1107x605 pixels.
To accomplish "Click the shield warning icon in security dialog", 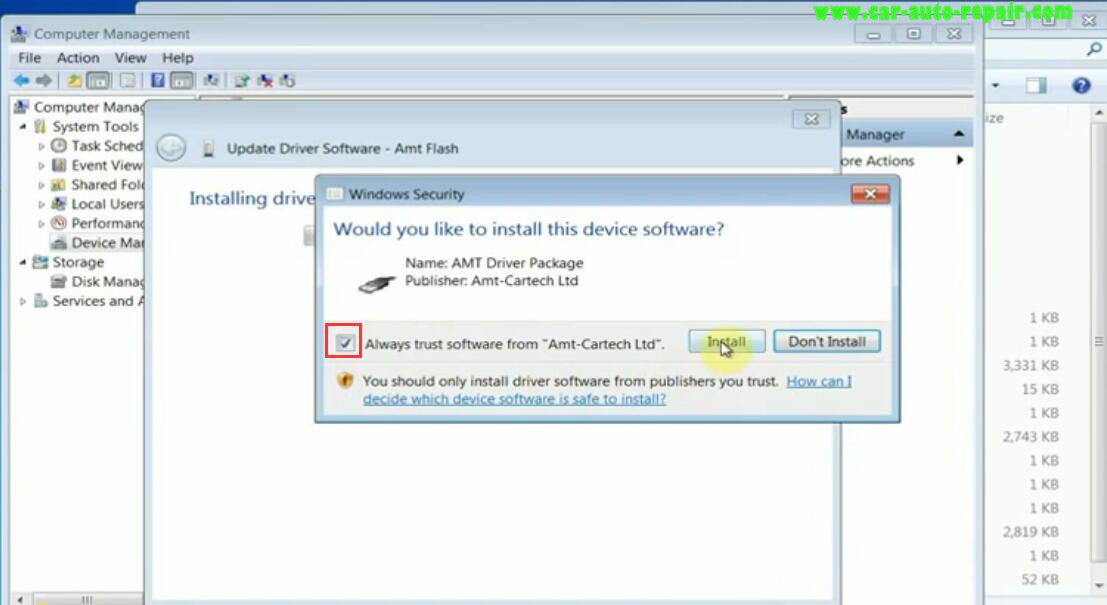I will pyautogui.click(x=345, y=381).
